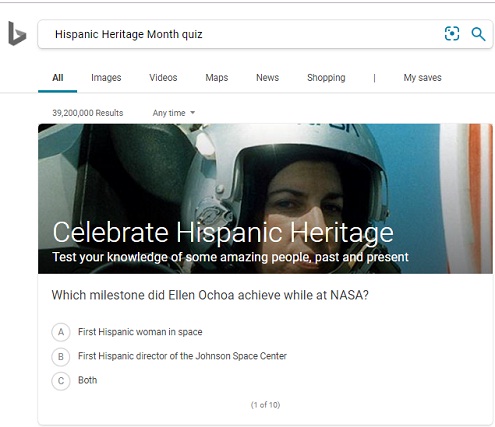Open the News tab
Image resolution: width=495 pixels, height=427 pixels.
click(x=267, y=78)
